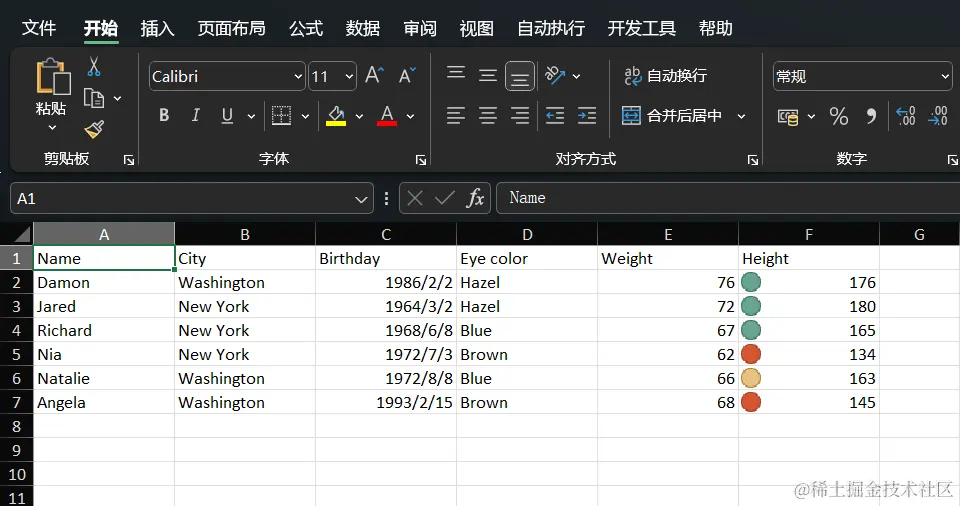Align text to middle vertically icon
This screenshot has height=506, width=960.
(487, 76)
